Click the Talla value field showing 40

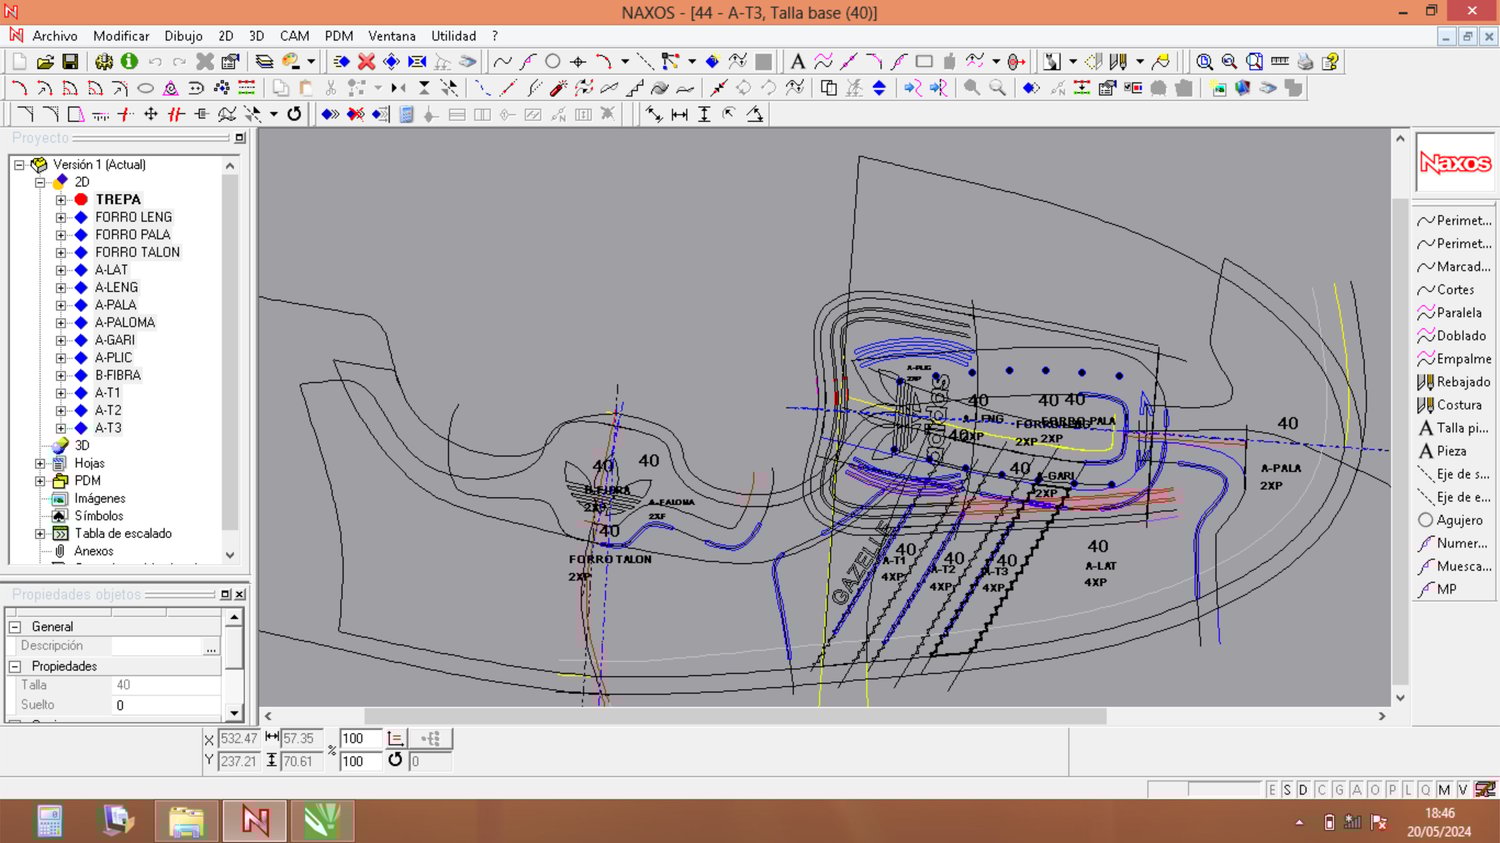point(166,686)
